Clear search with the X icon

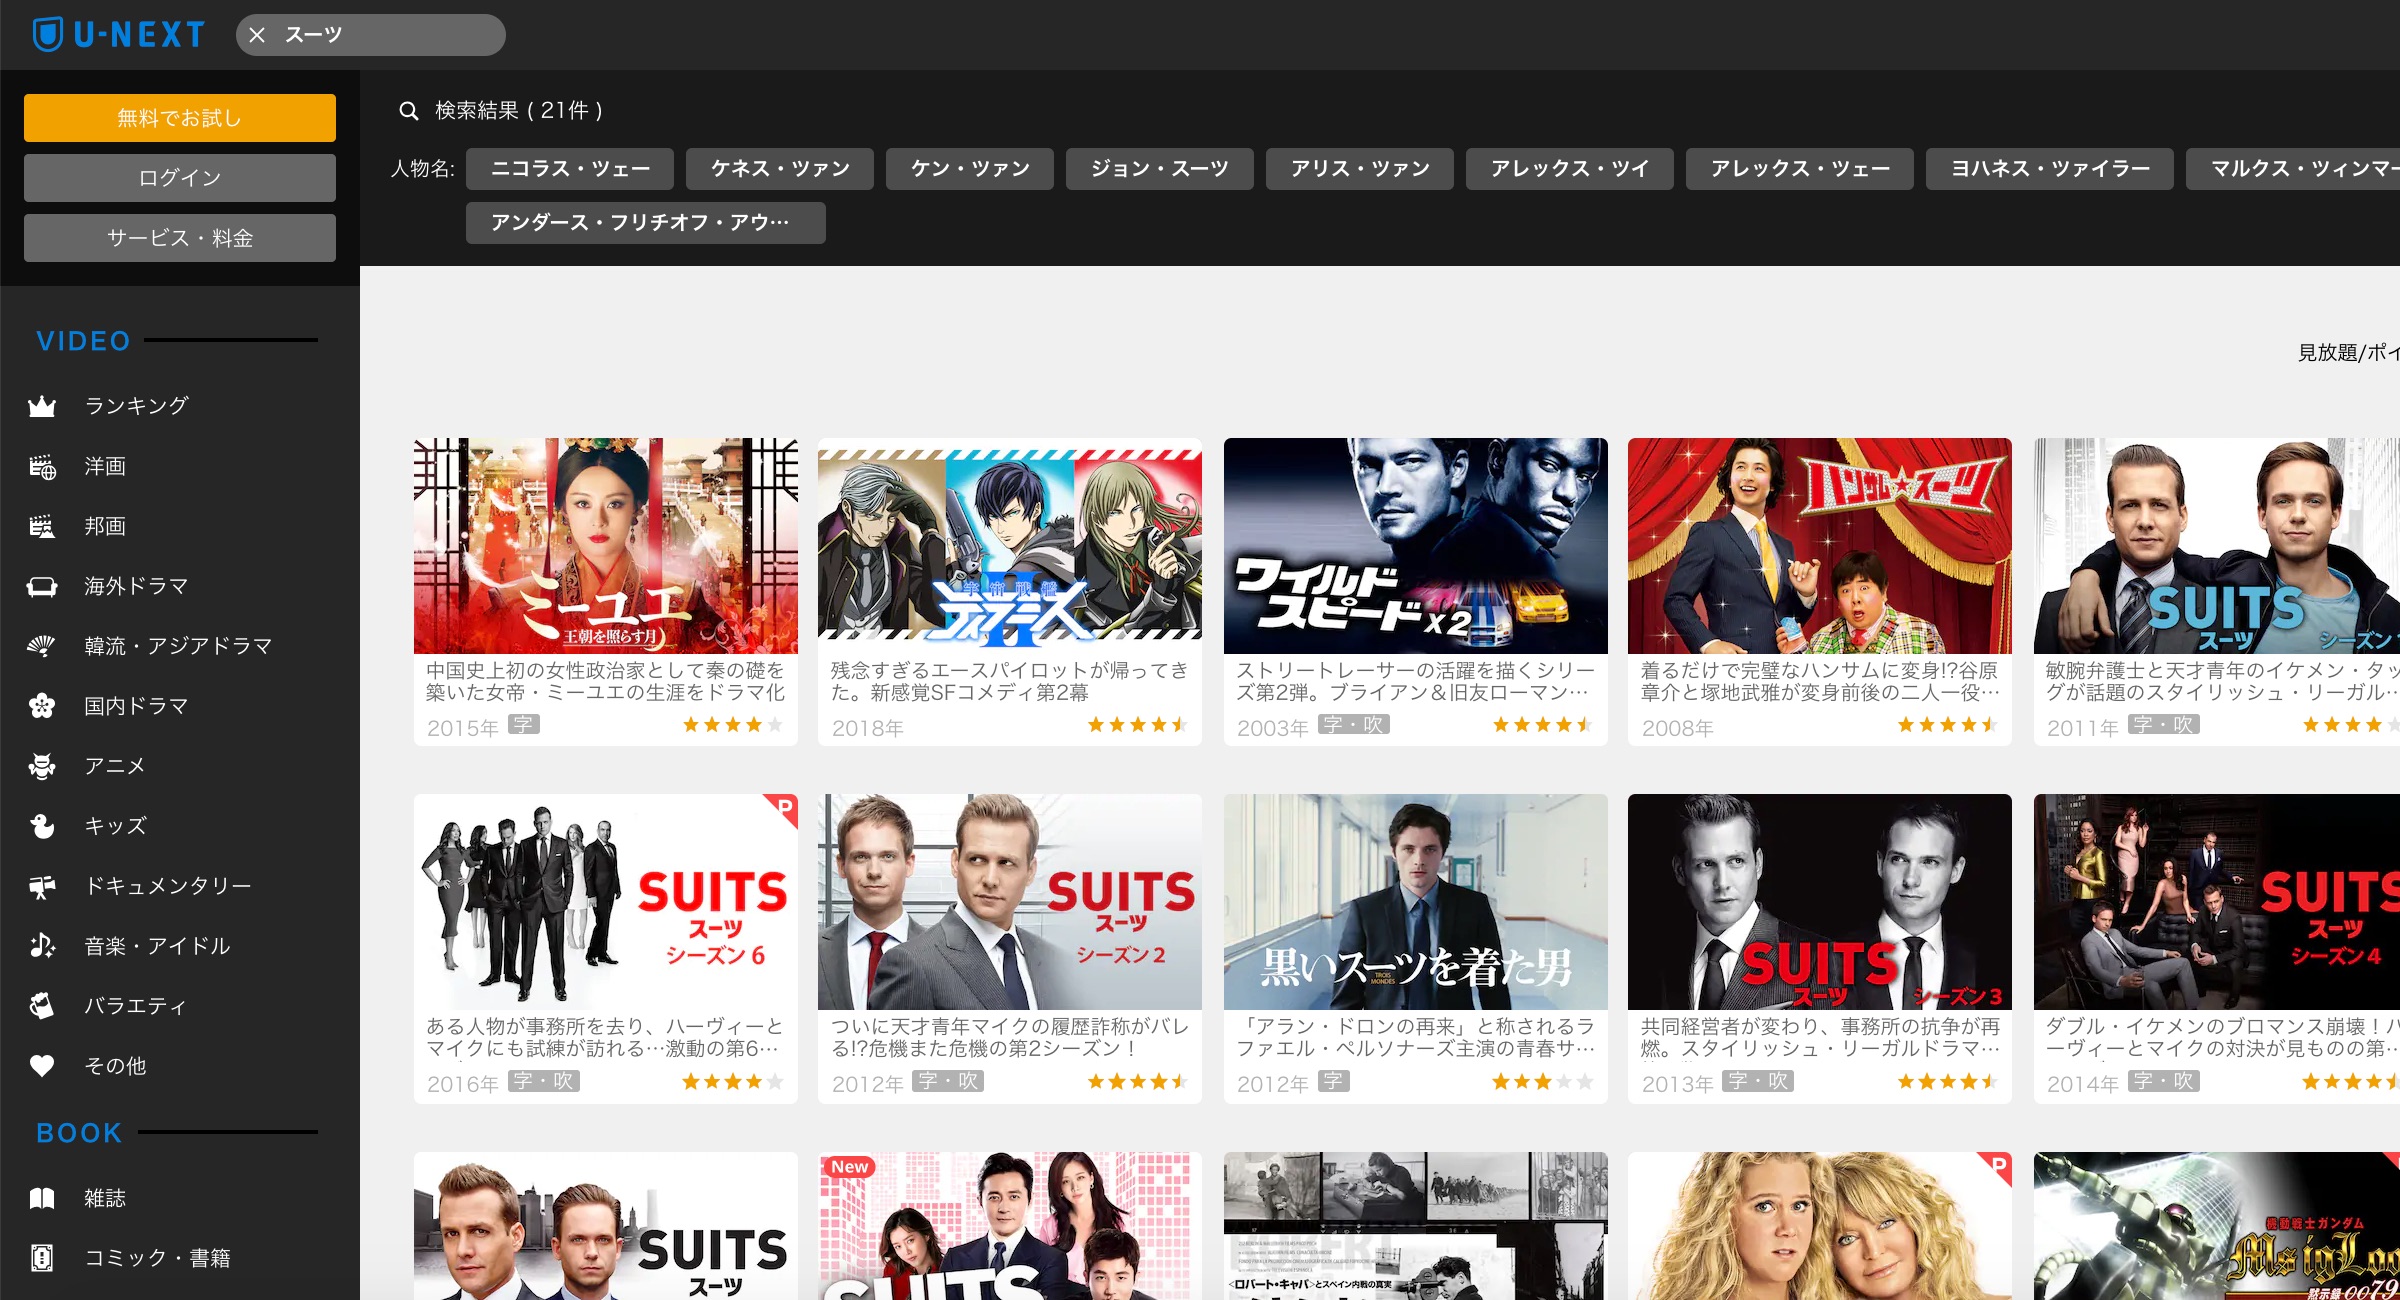pos(257,35)
